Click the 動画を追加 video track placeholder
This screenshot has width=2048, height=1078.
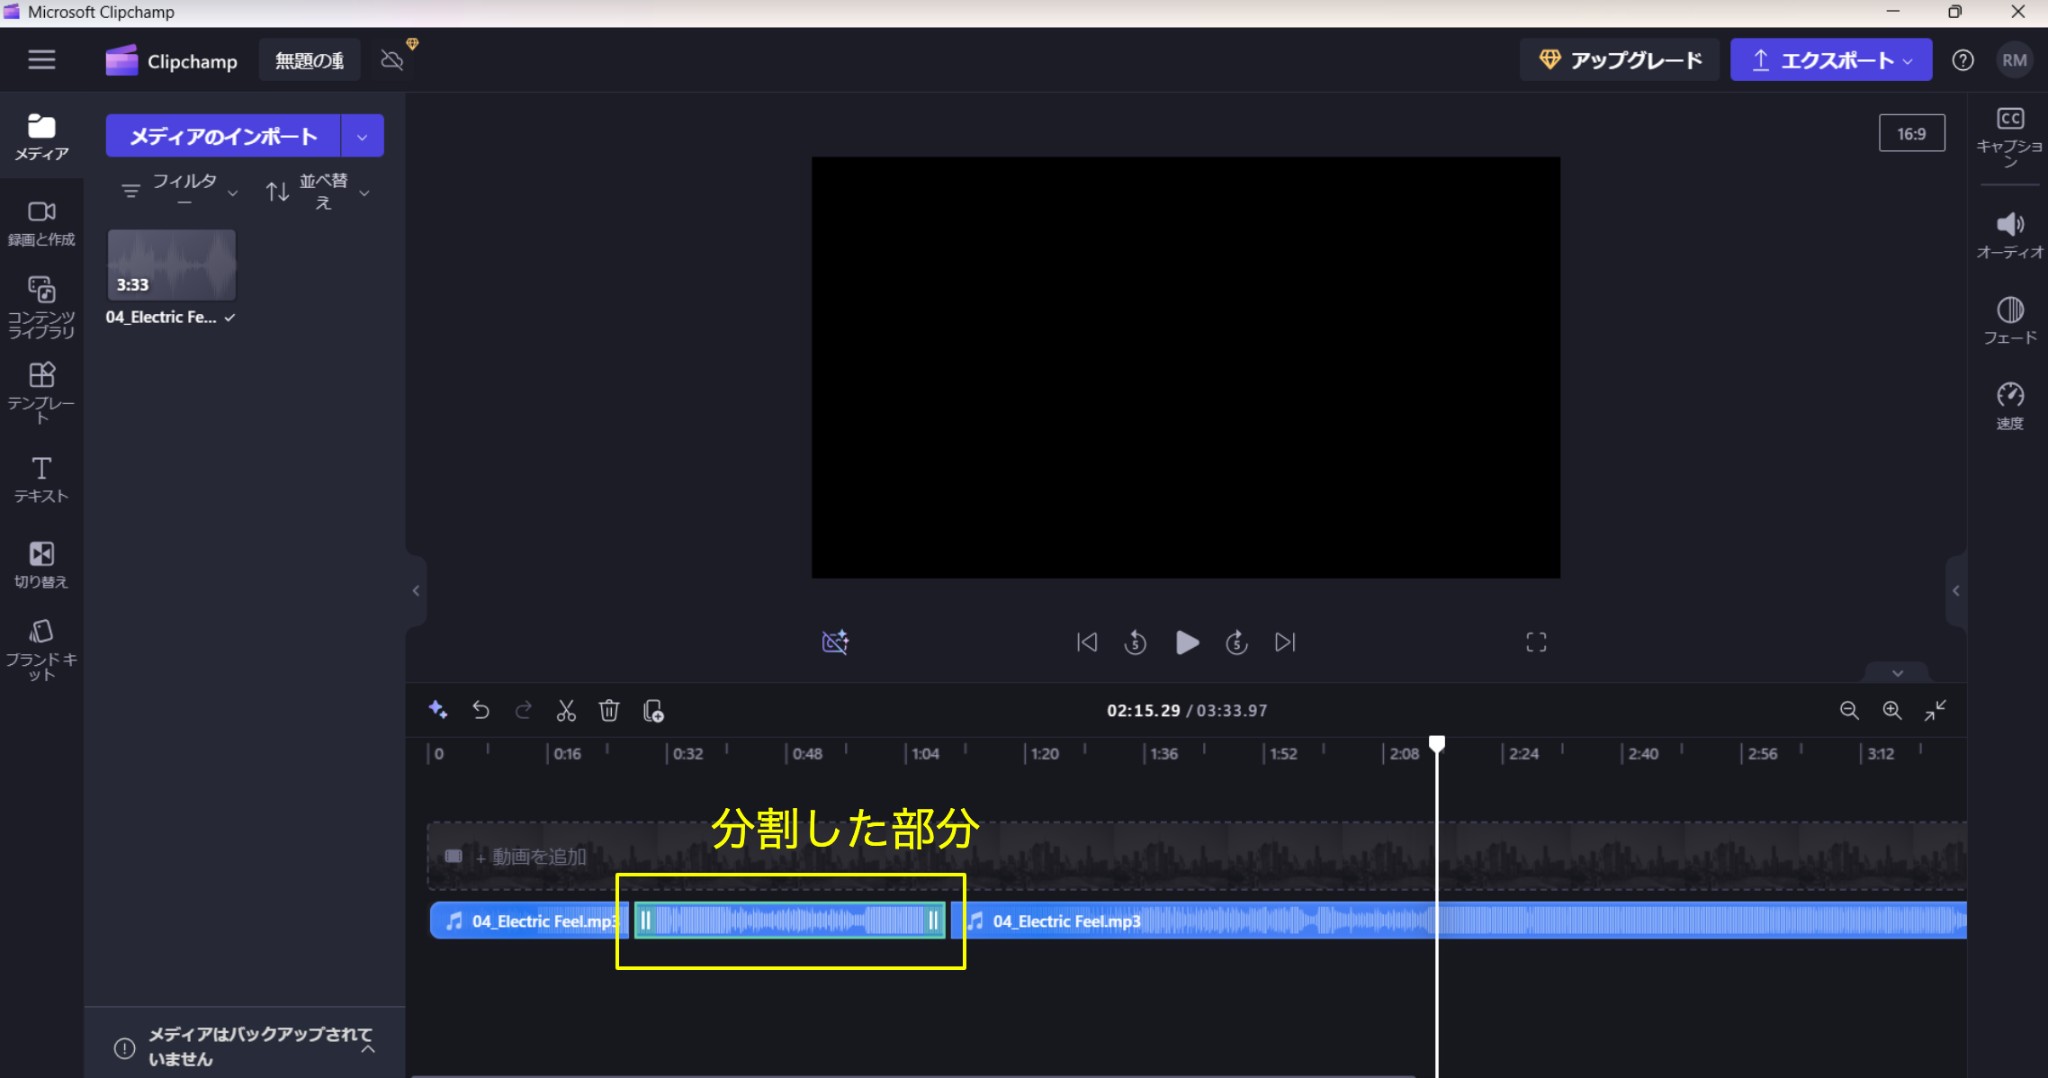coord(1197,857)
